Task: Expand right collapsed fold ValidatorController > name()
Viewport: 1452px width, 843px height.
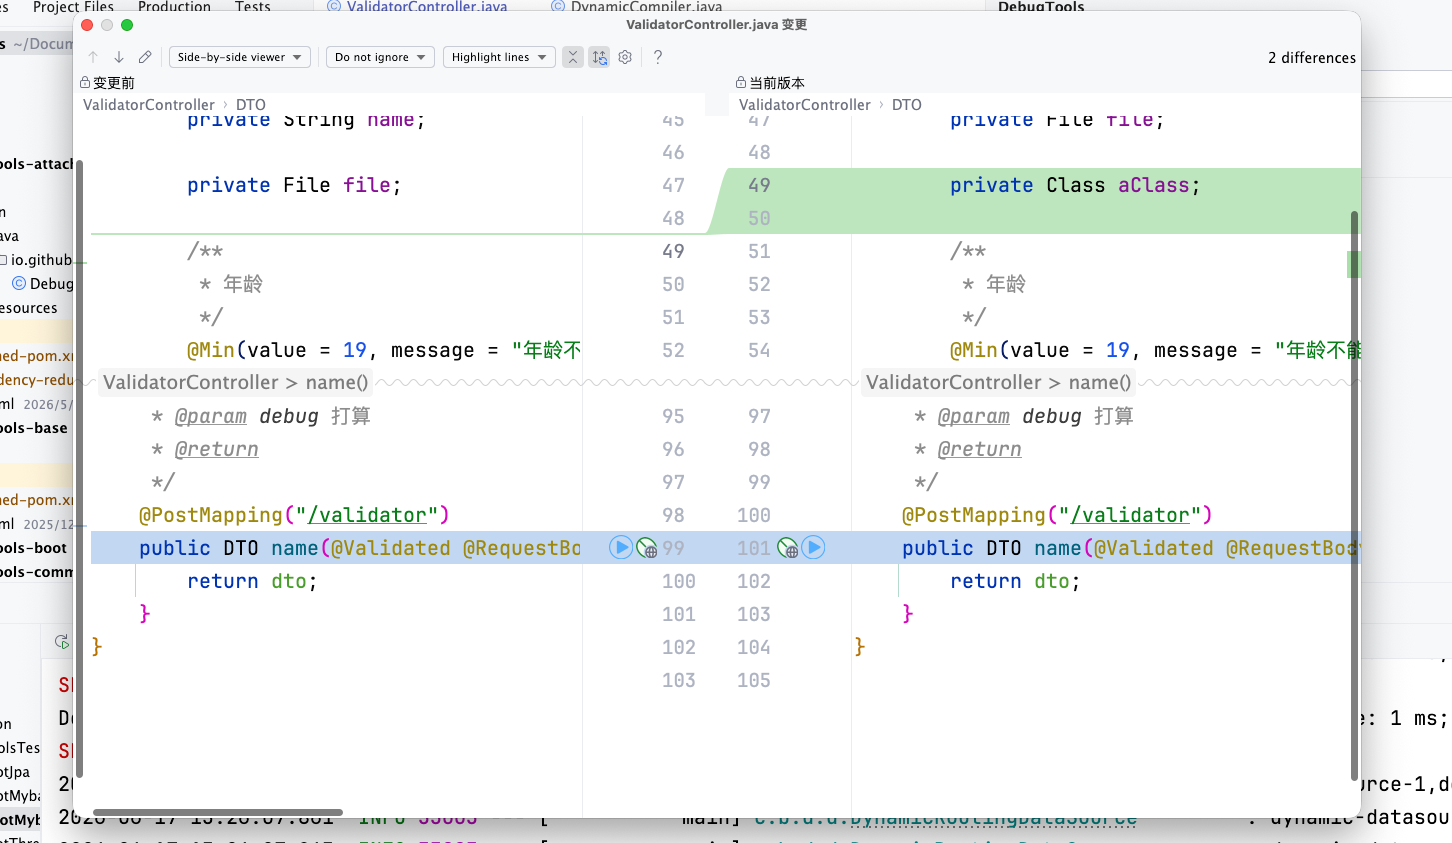Action: pyautogui.click(x=999, y=382)
